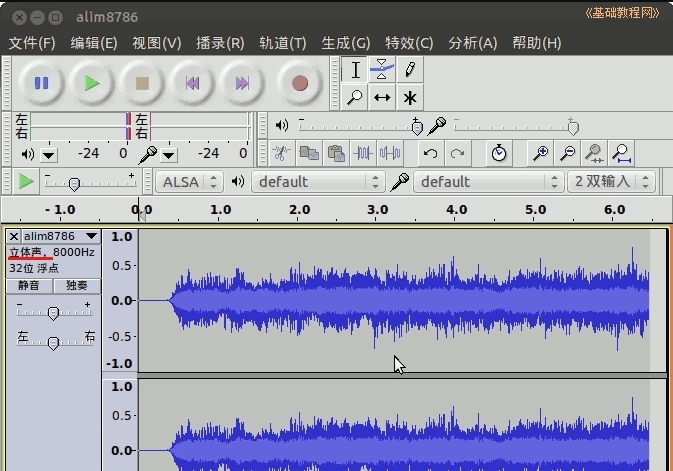Click the Record button
The image size is (673, 471).
click(x=299, y=83)
